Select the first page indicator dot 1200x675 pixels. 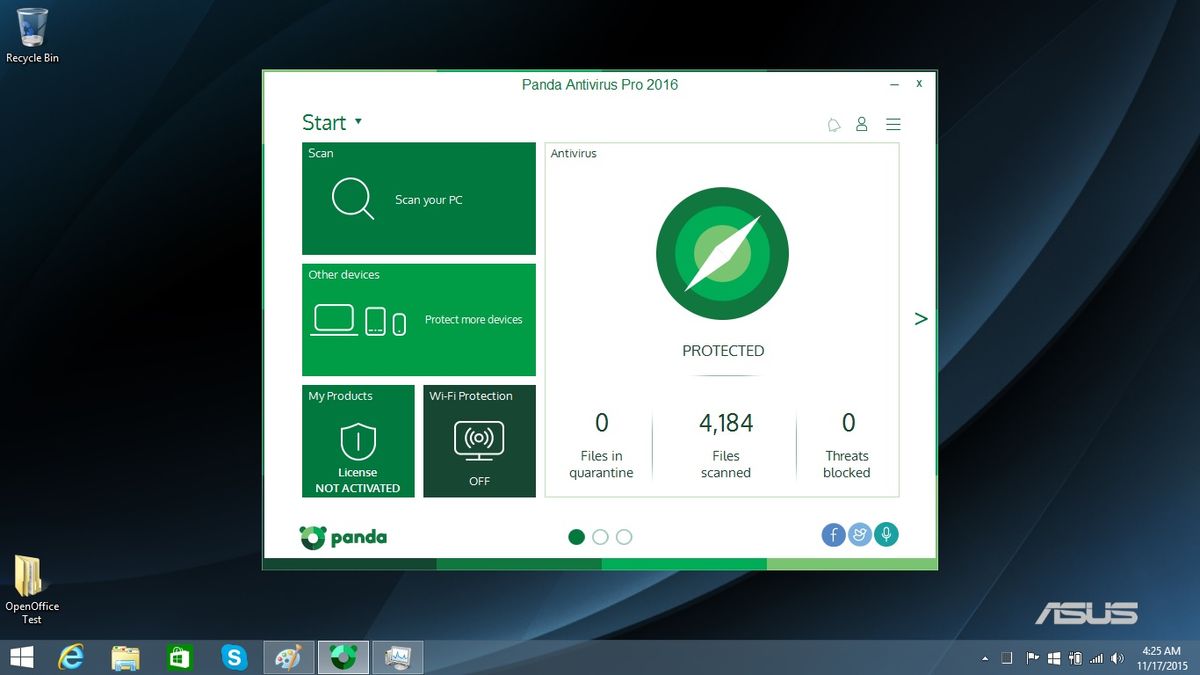[x=576, y=537]
